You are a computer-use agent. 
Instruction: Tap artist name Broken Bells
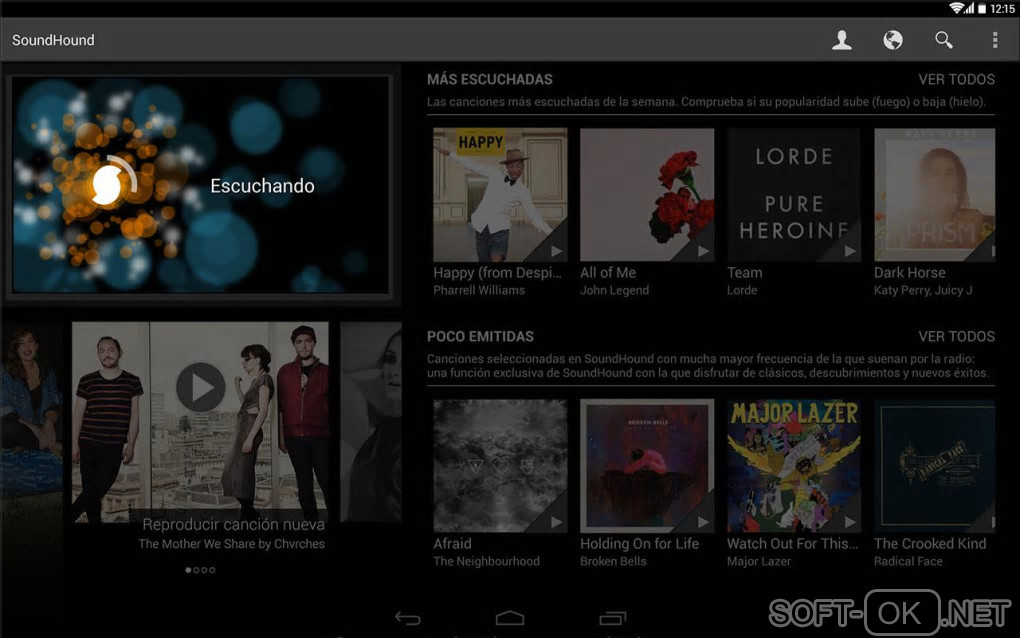pos(613,561)
